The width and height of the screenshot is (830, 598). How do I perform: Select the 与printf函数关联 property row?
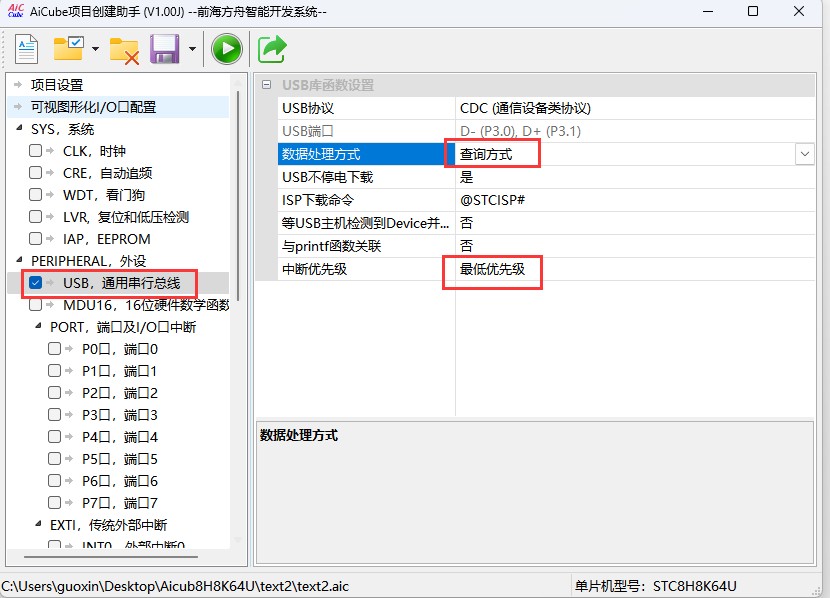point(546,246)
